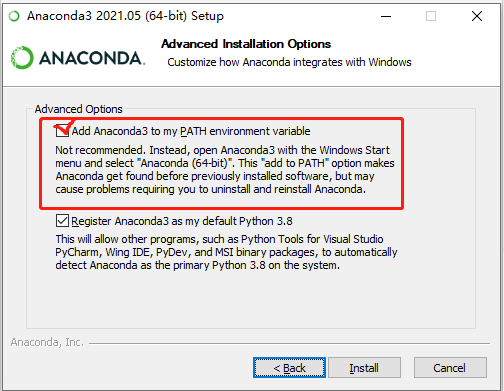The image size is (504, 391).
Task: Uncheck Register Anaconda3 as default Python checkbox
Action: coord(62,221)
